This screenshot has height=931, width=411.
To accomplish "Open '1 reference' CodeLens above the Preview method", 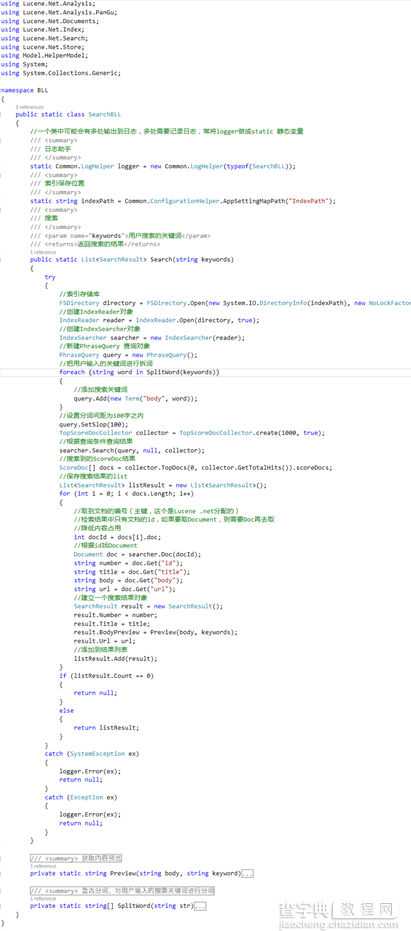I will 43,866.
